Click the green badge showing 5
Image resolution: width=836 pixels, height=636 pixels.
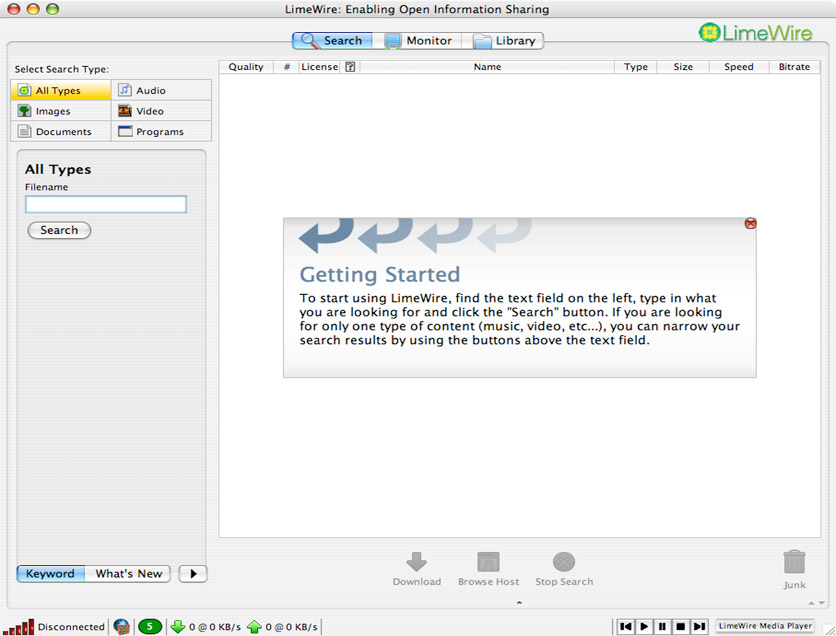[150, 626]
